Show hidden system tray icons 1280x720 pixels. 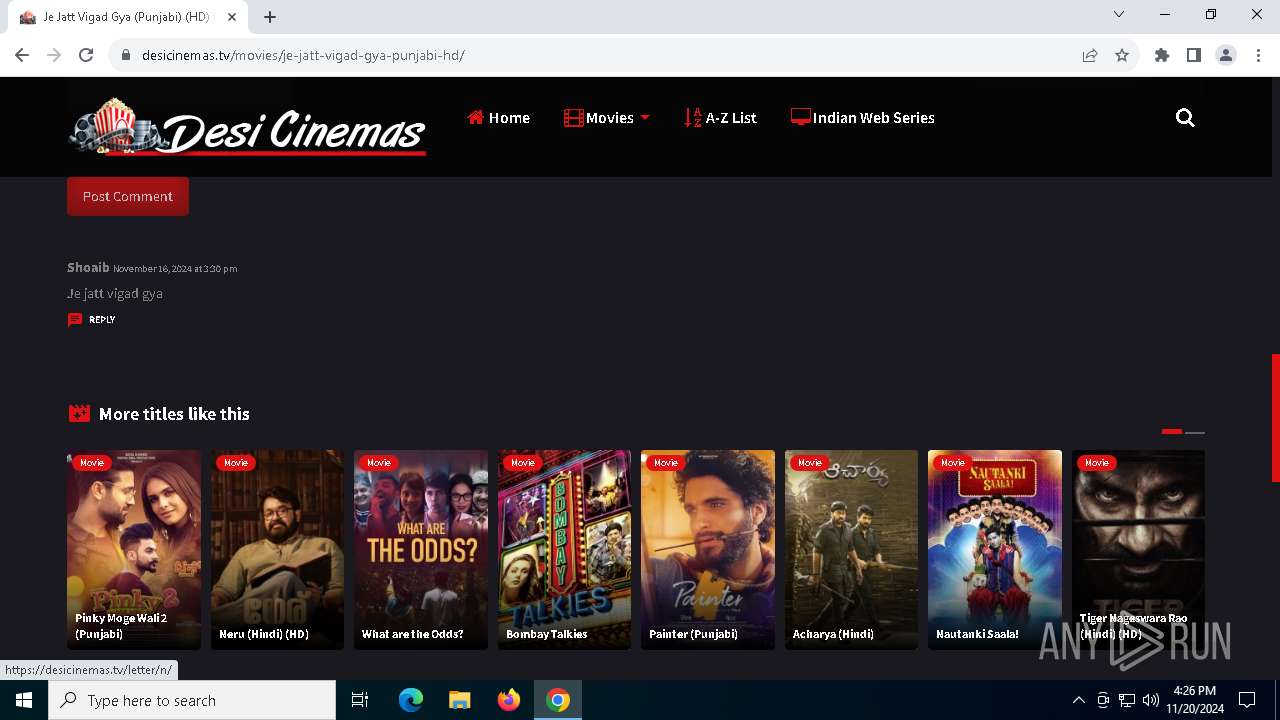[1078, 700]
